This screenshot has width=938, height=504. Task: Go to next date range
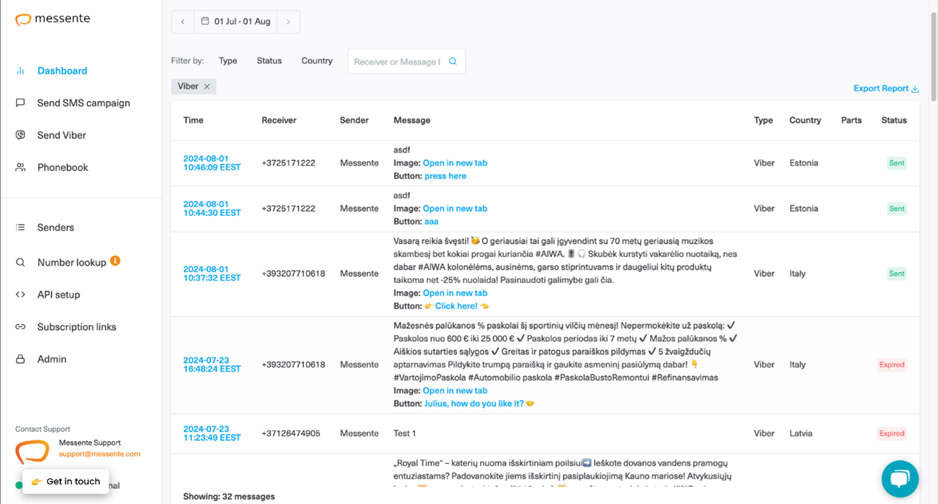point(288,22)
